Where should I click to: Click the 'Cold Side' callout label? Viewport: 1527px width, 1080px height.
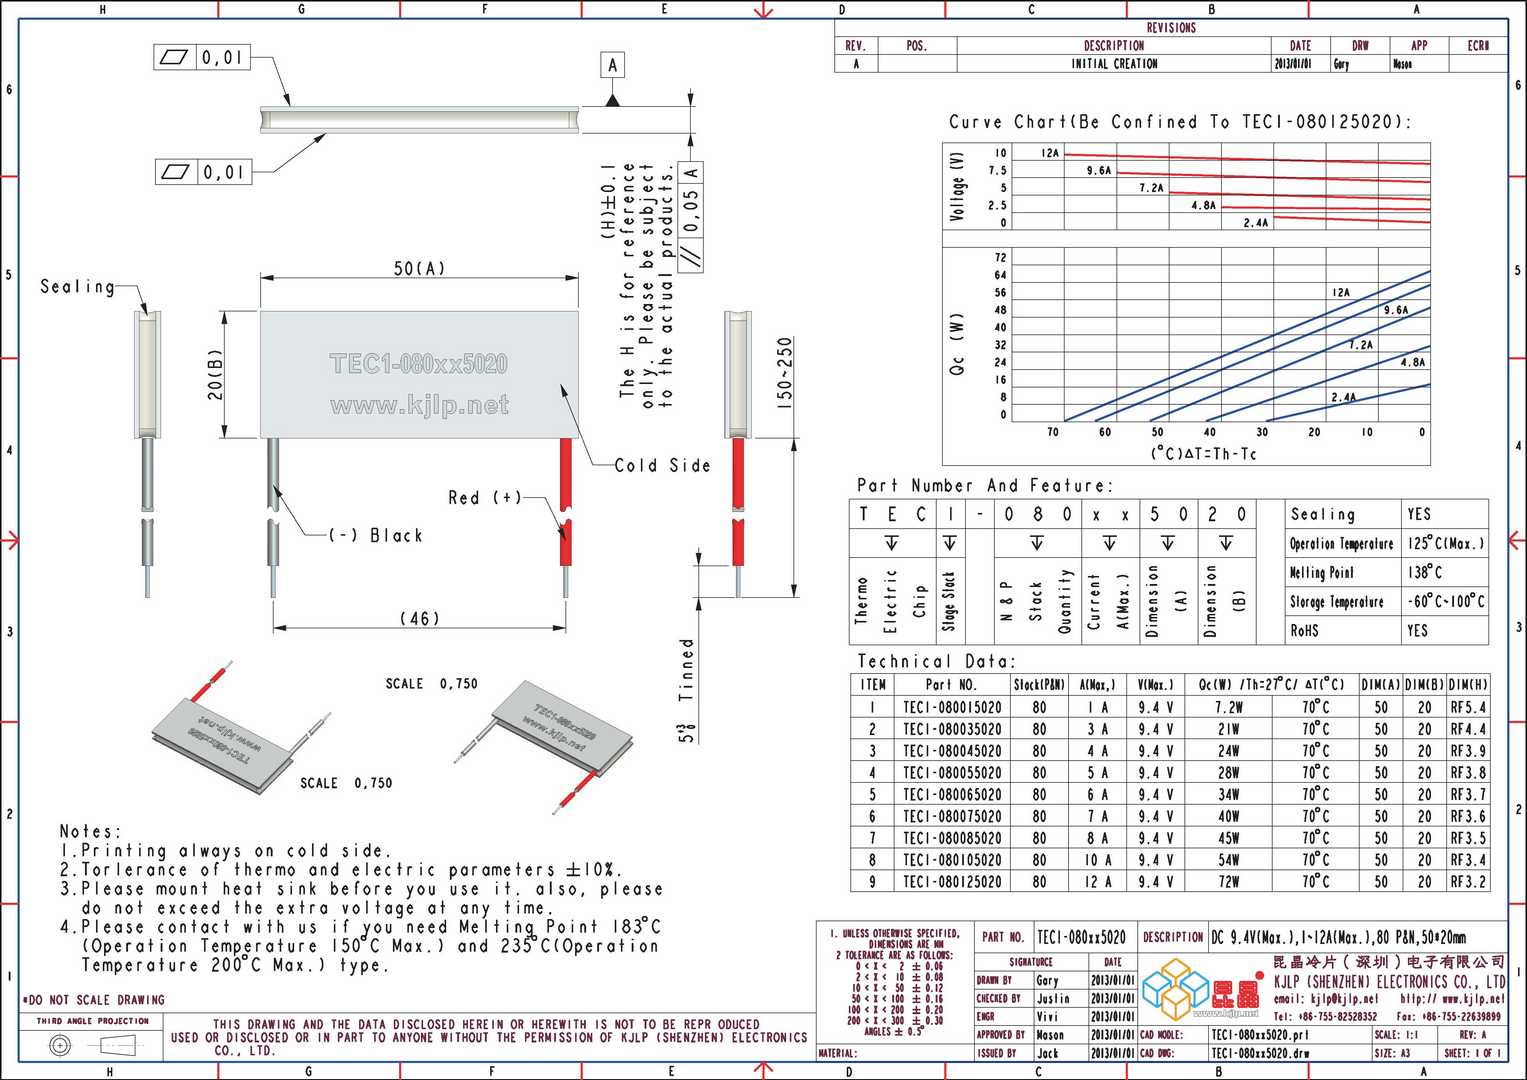[662, 466]
